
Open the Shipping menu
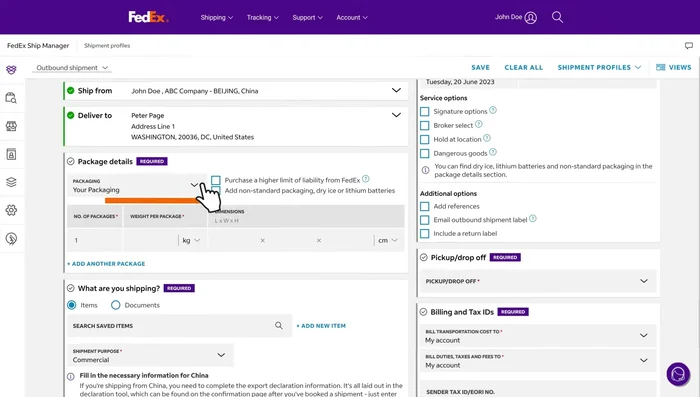pos(217,17)
